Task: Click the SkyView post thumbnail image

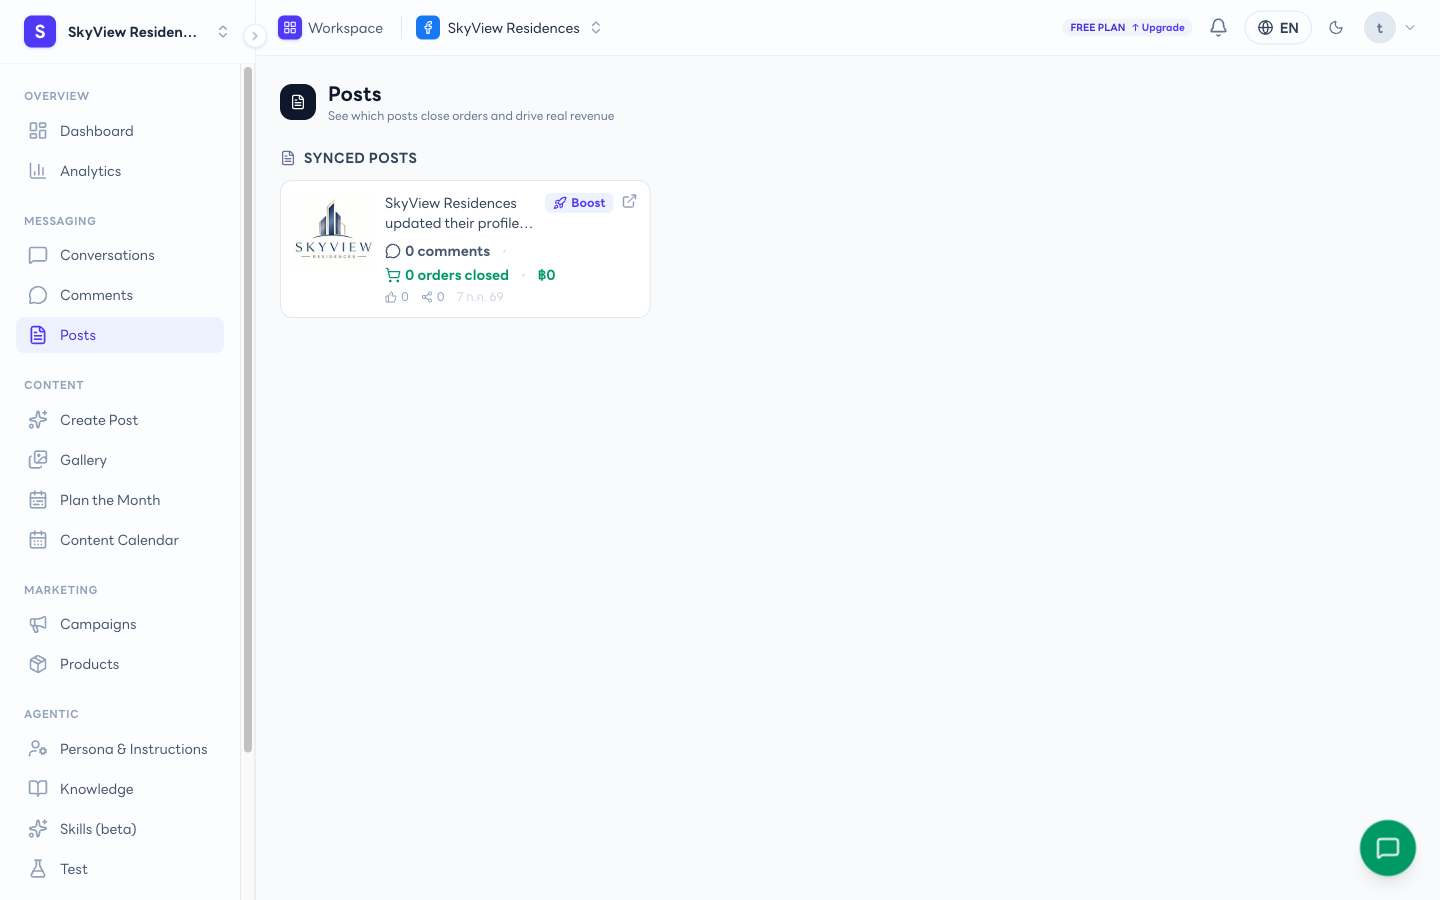Action: pos(333,233)
